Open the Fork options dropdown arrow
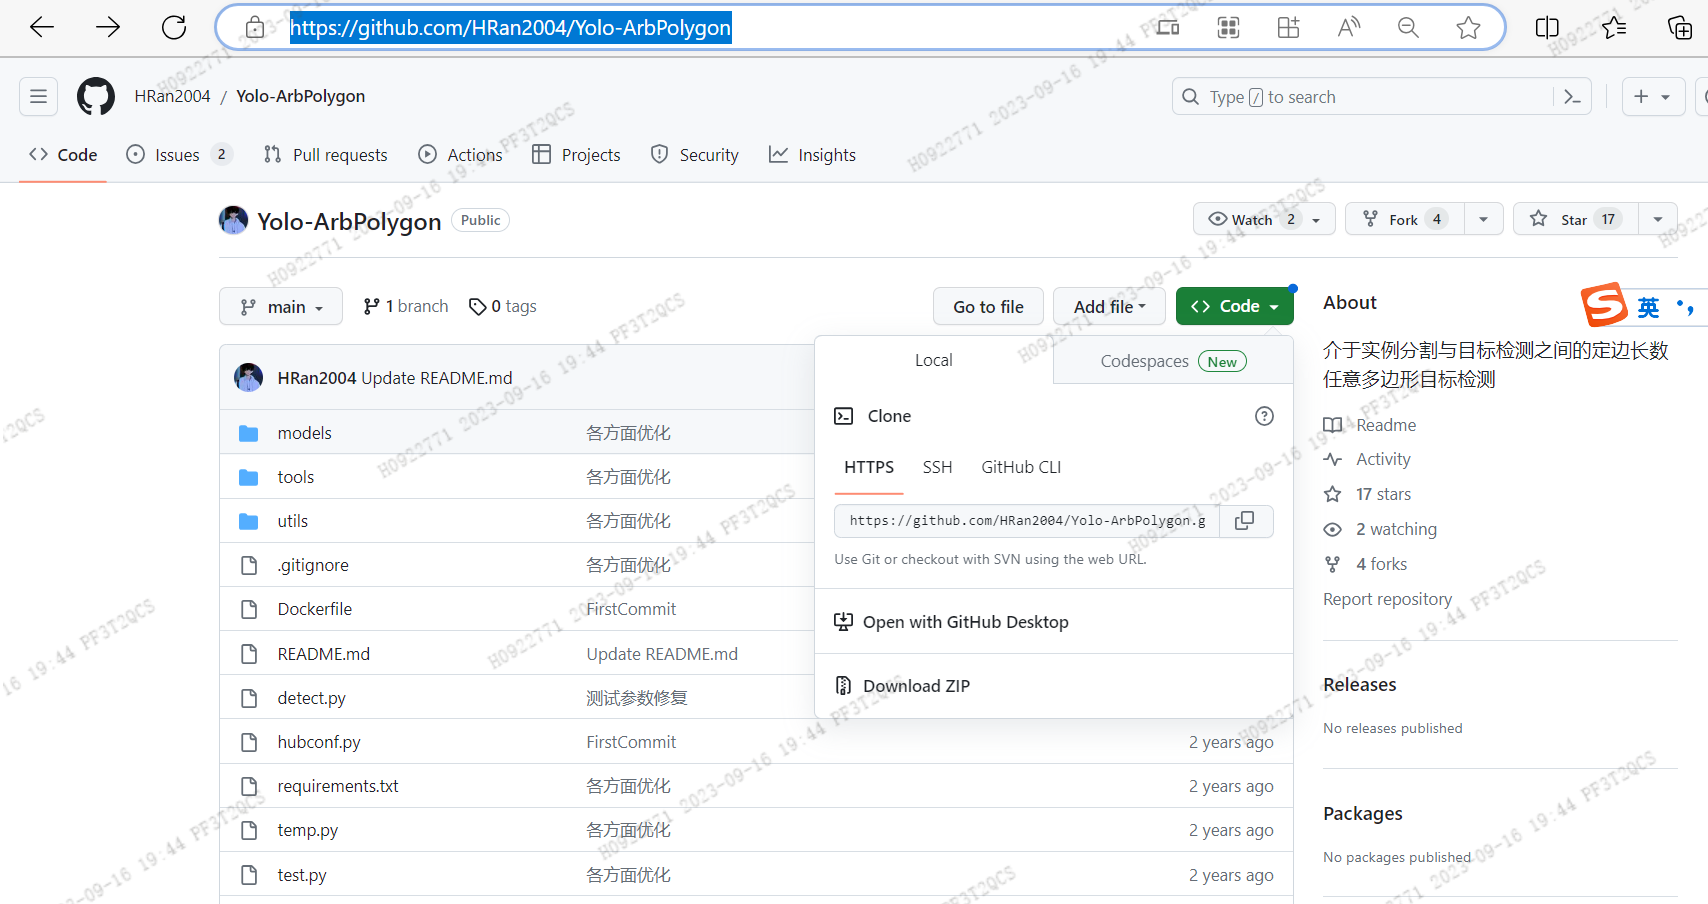The height and width of the screenshot is (904, 1708). [x=1484, y=219]
